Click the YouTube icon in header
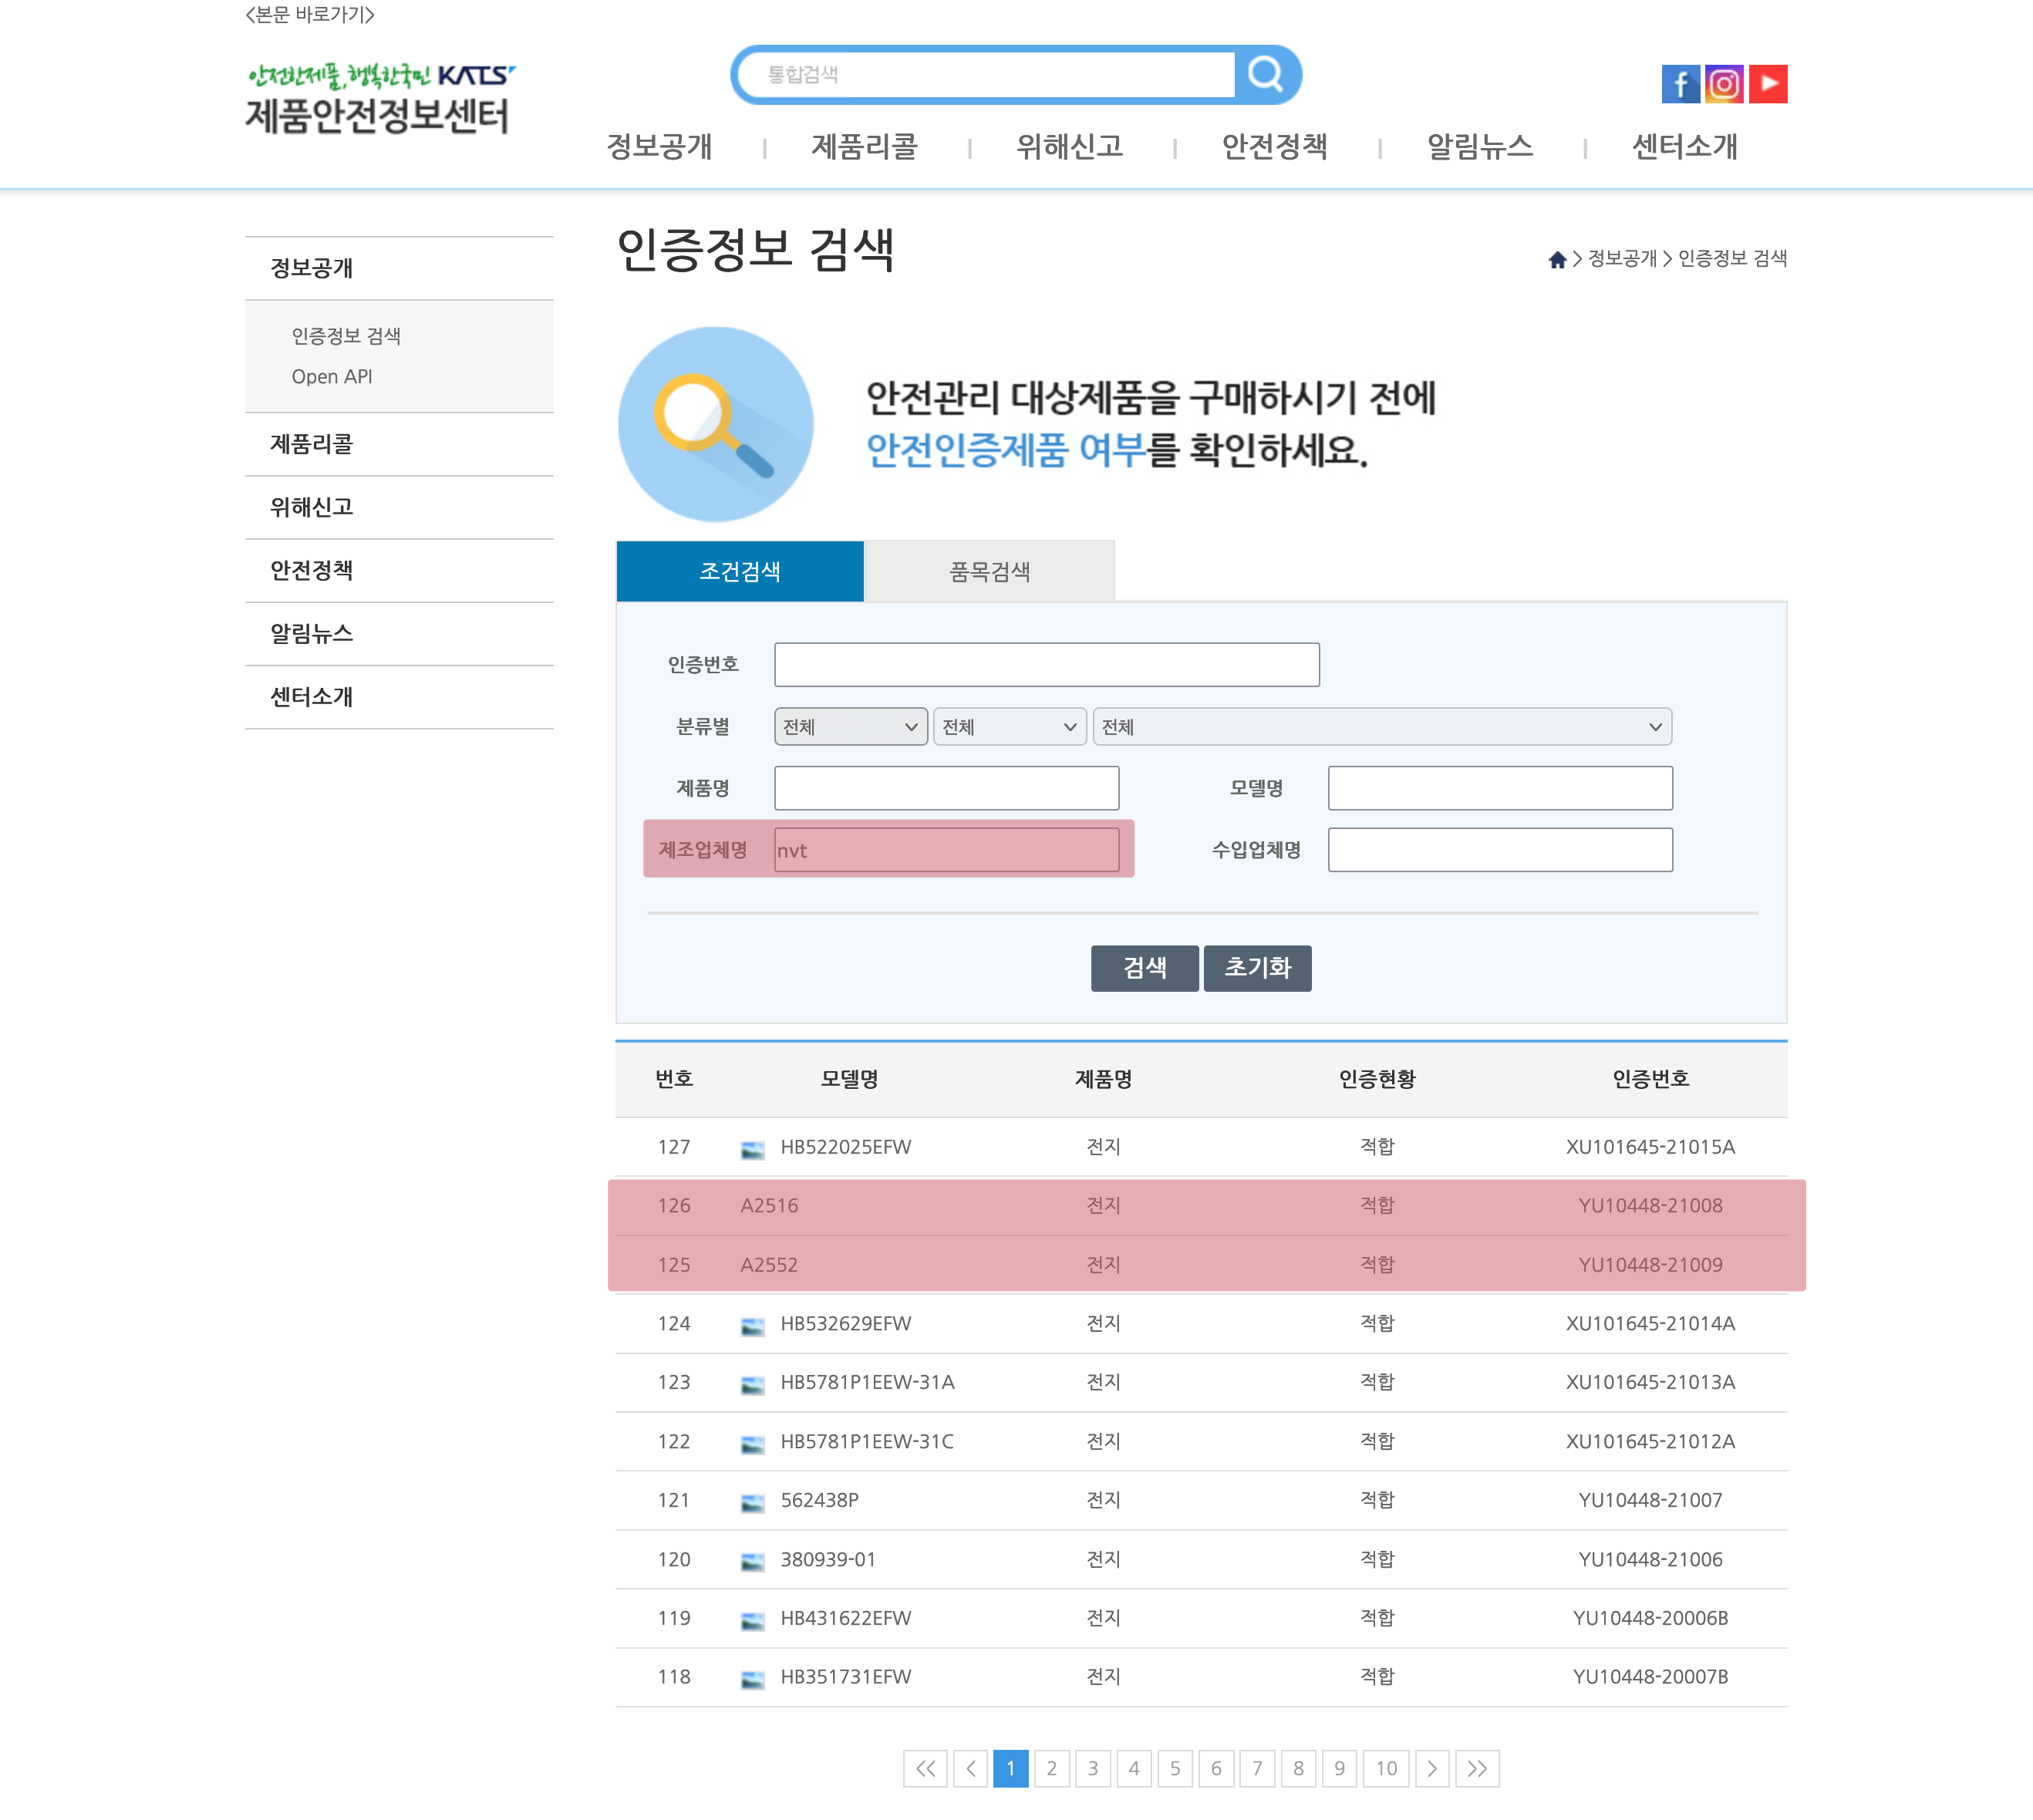The width and height of the screenshot is (2033, 1820). 1768,84
